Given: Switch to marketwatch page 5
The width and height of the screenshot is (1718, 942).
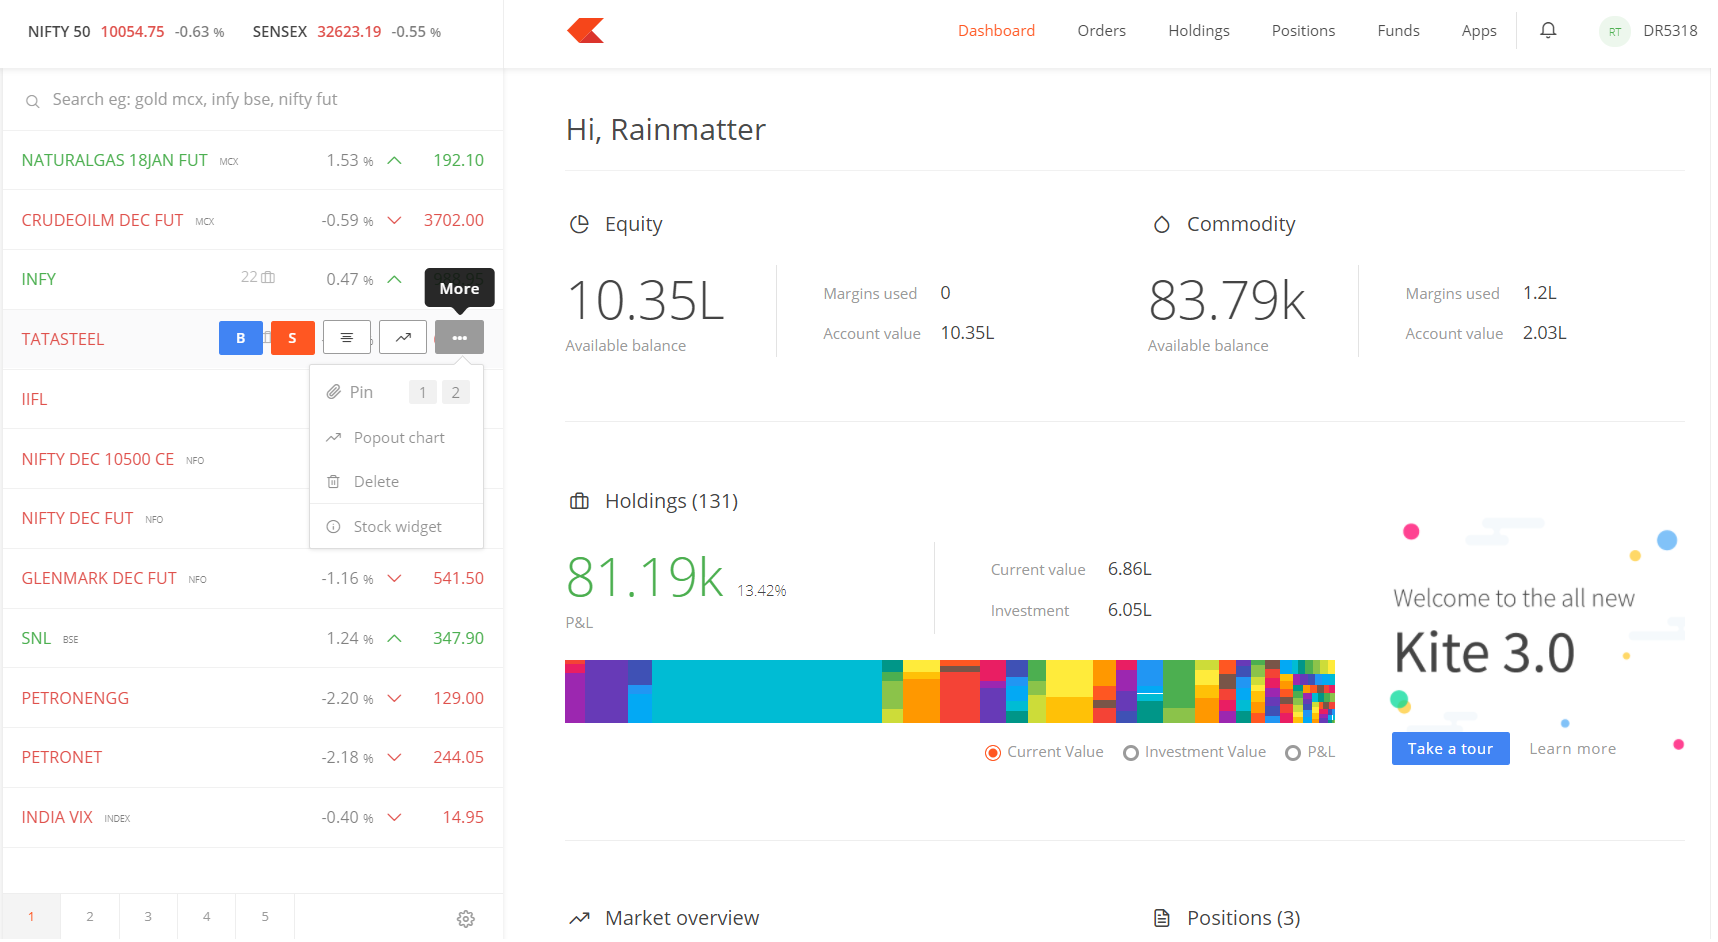Looking at the screenshot, I should pyautogui.click(x=266, y=919).
